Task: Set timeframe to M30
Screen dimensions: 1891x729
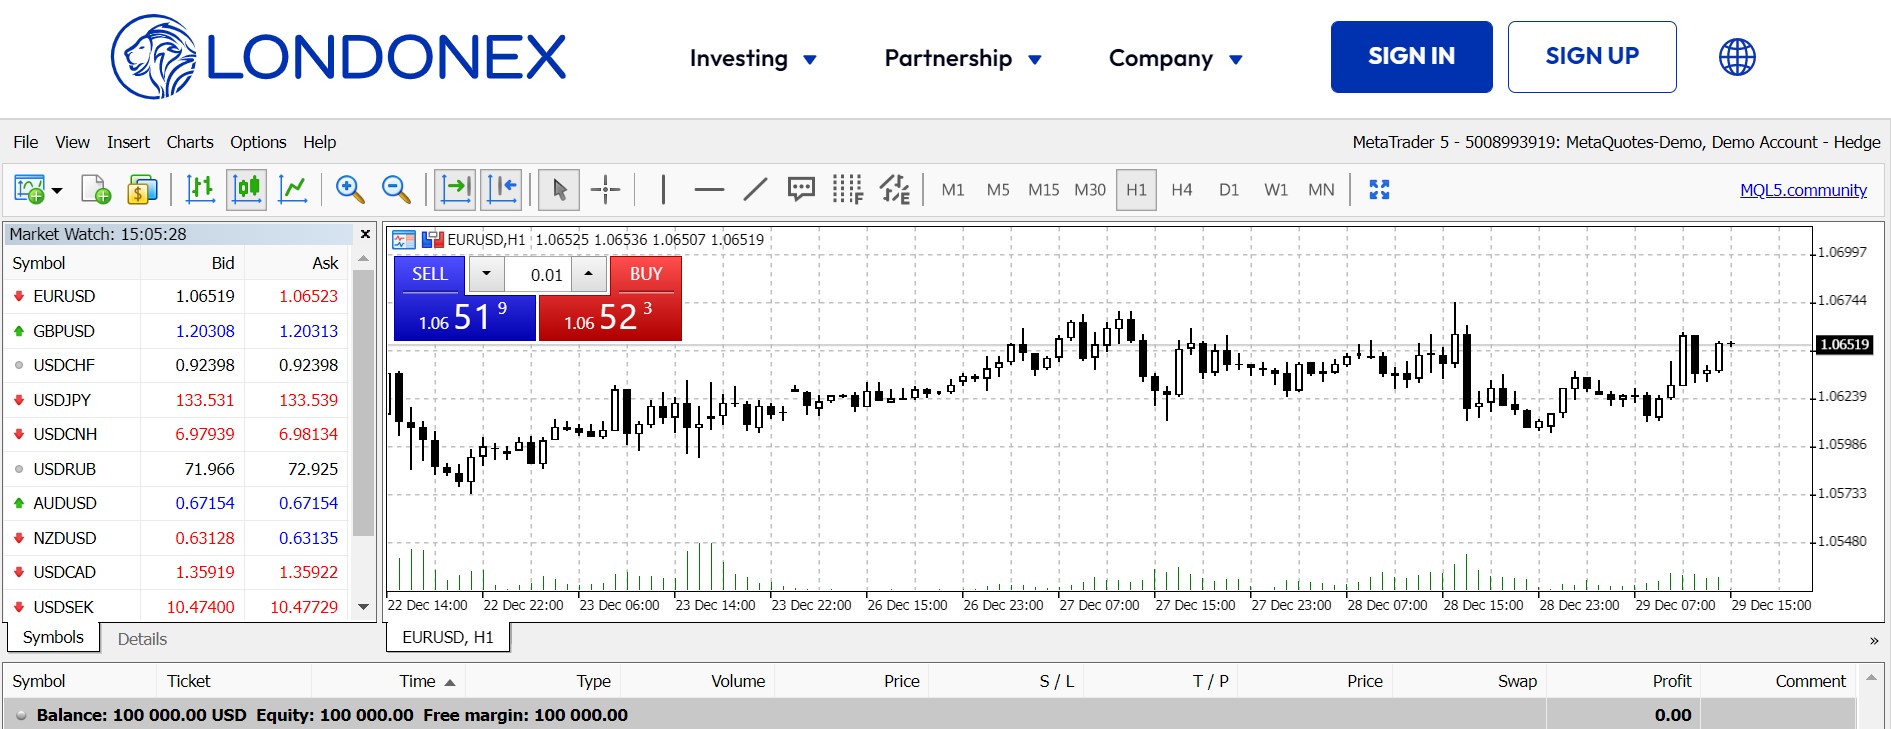Action: 1090,189
